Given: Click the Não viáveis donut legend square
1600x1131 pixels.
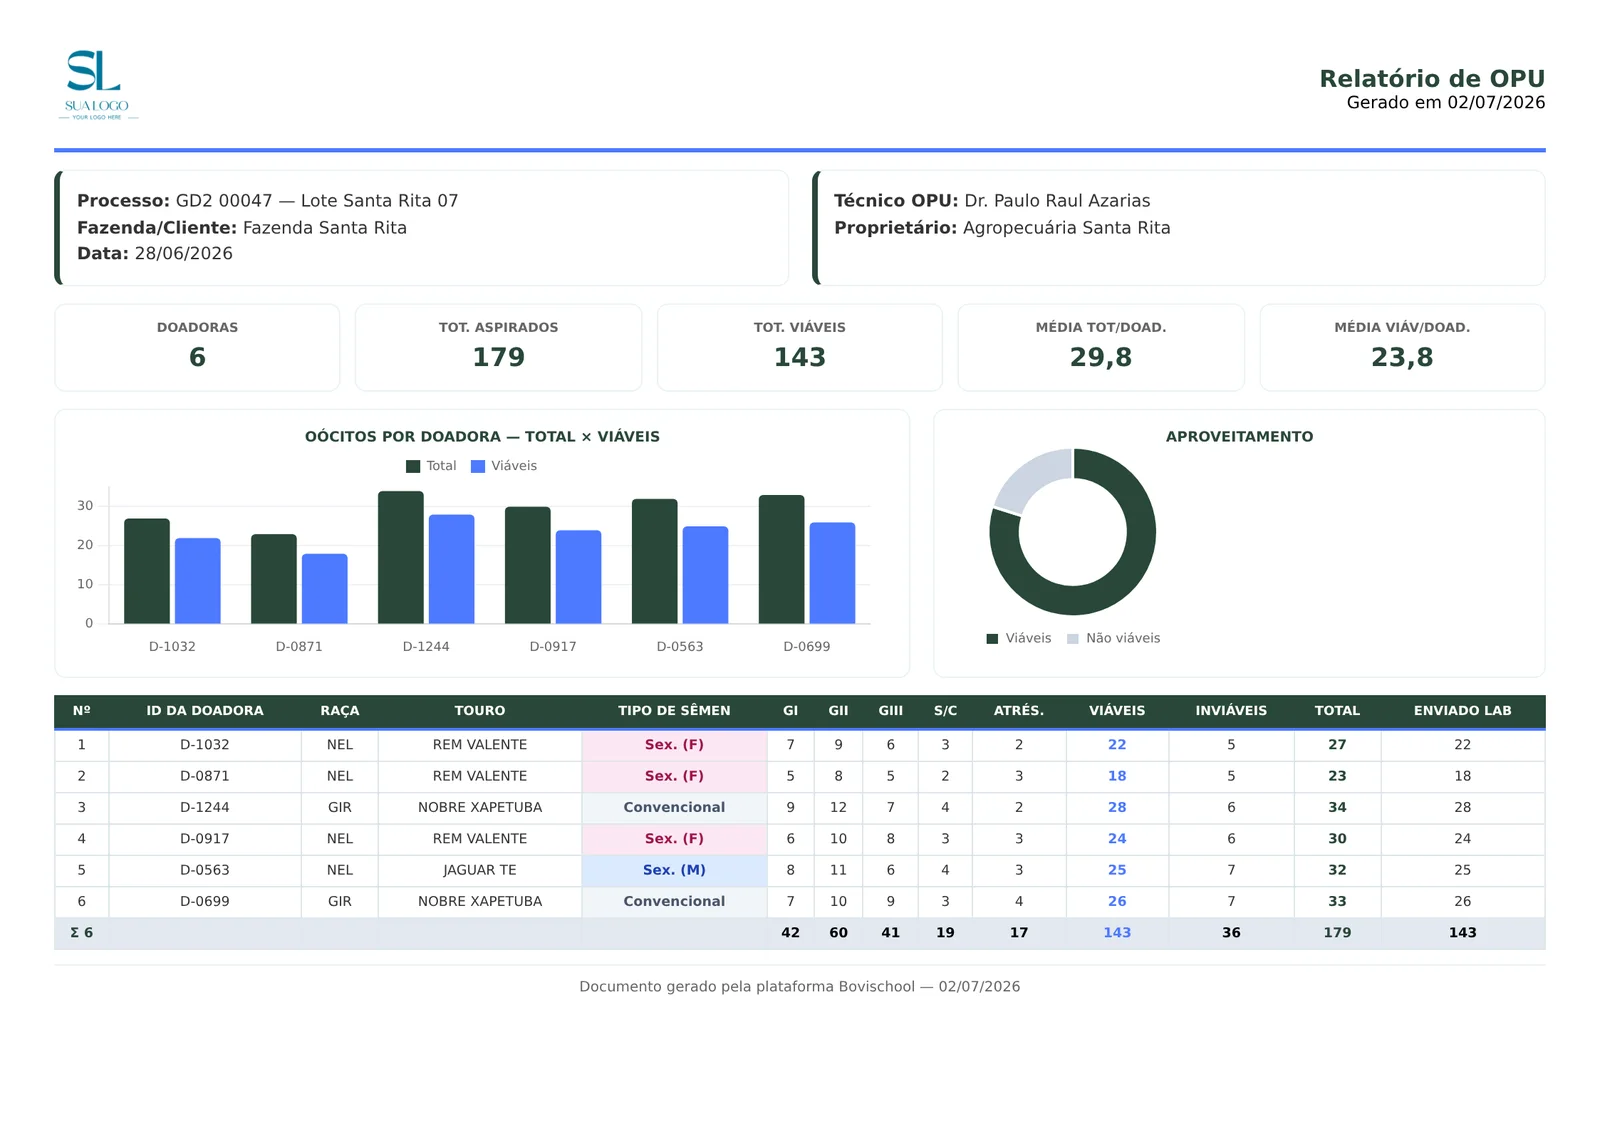Looking at the screenshot, I should [1073, 639].
